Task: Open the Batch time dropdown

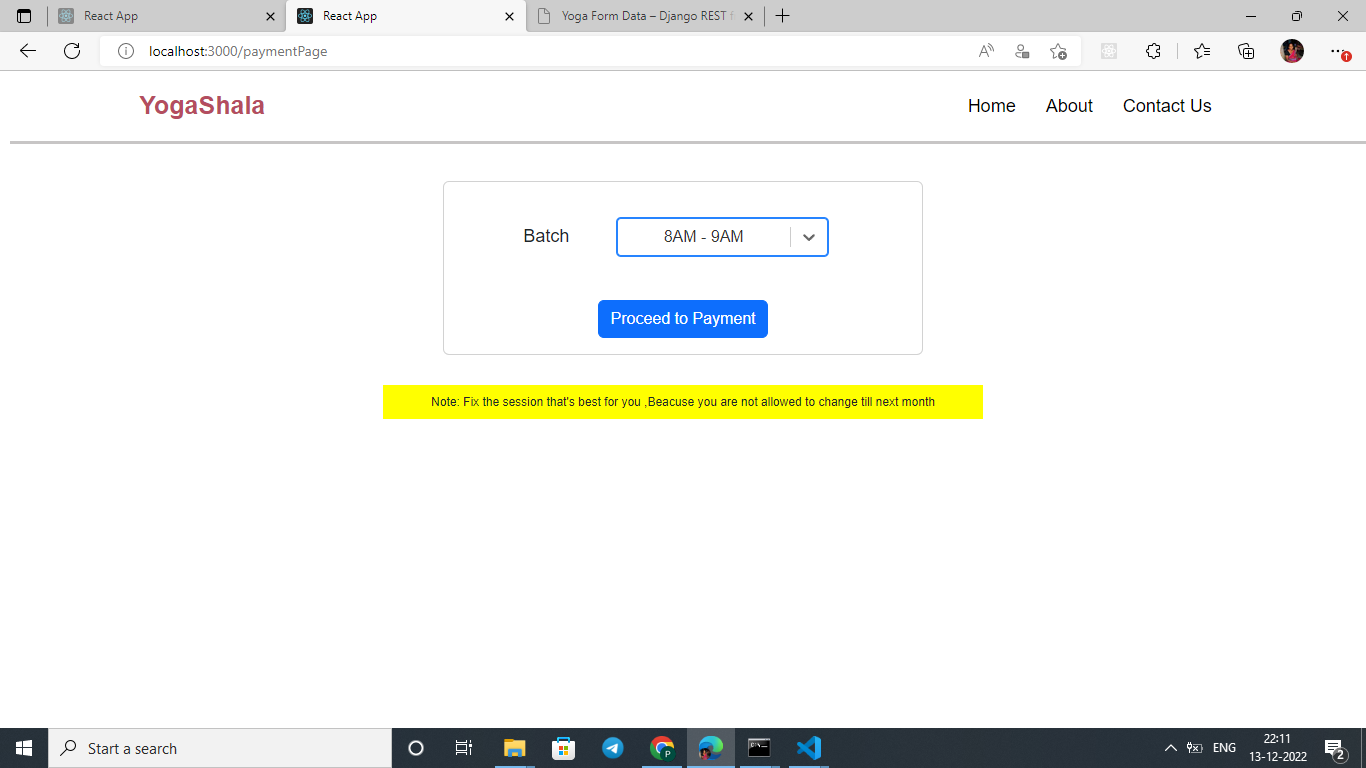Action: click(x=722, y=237)
